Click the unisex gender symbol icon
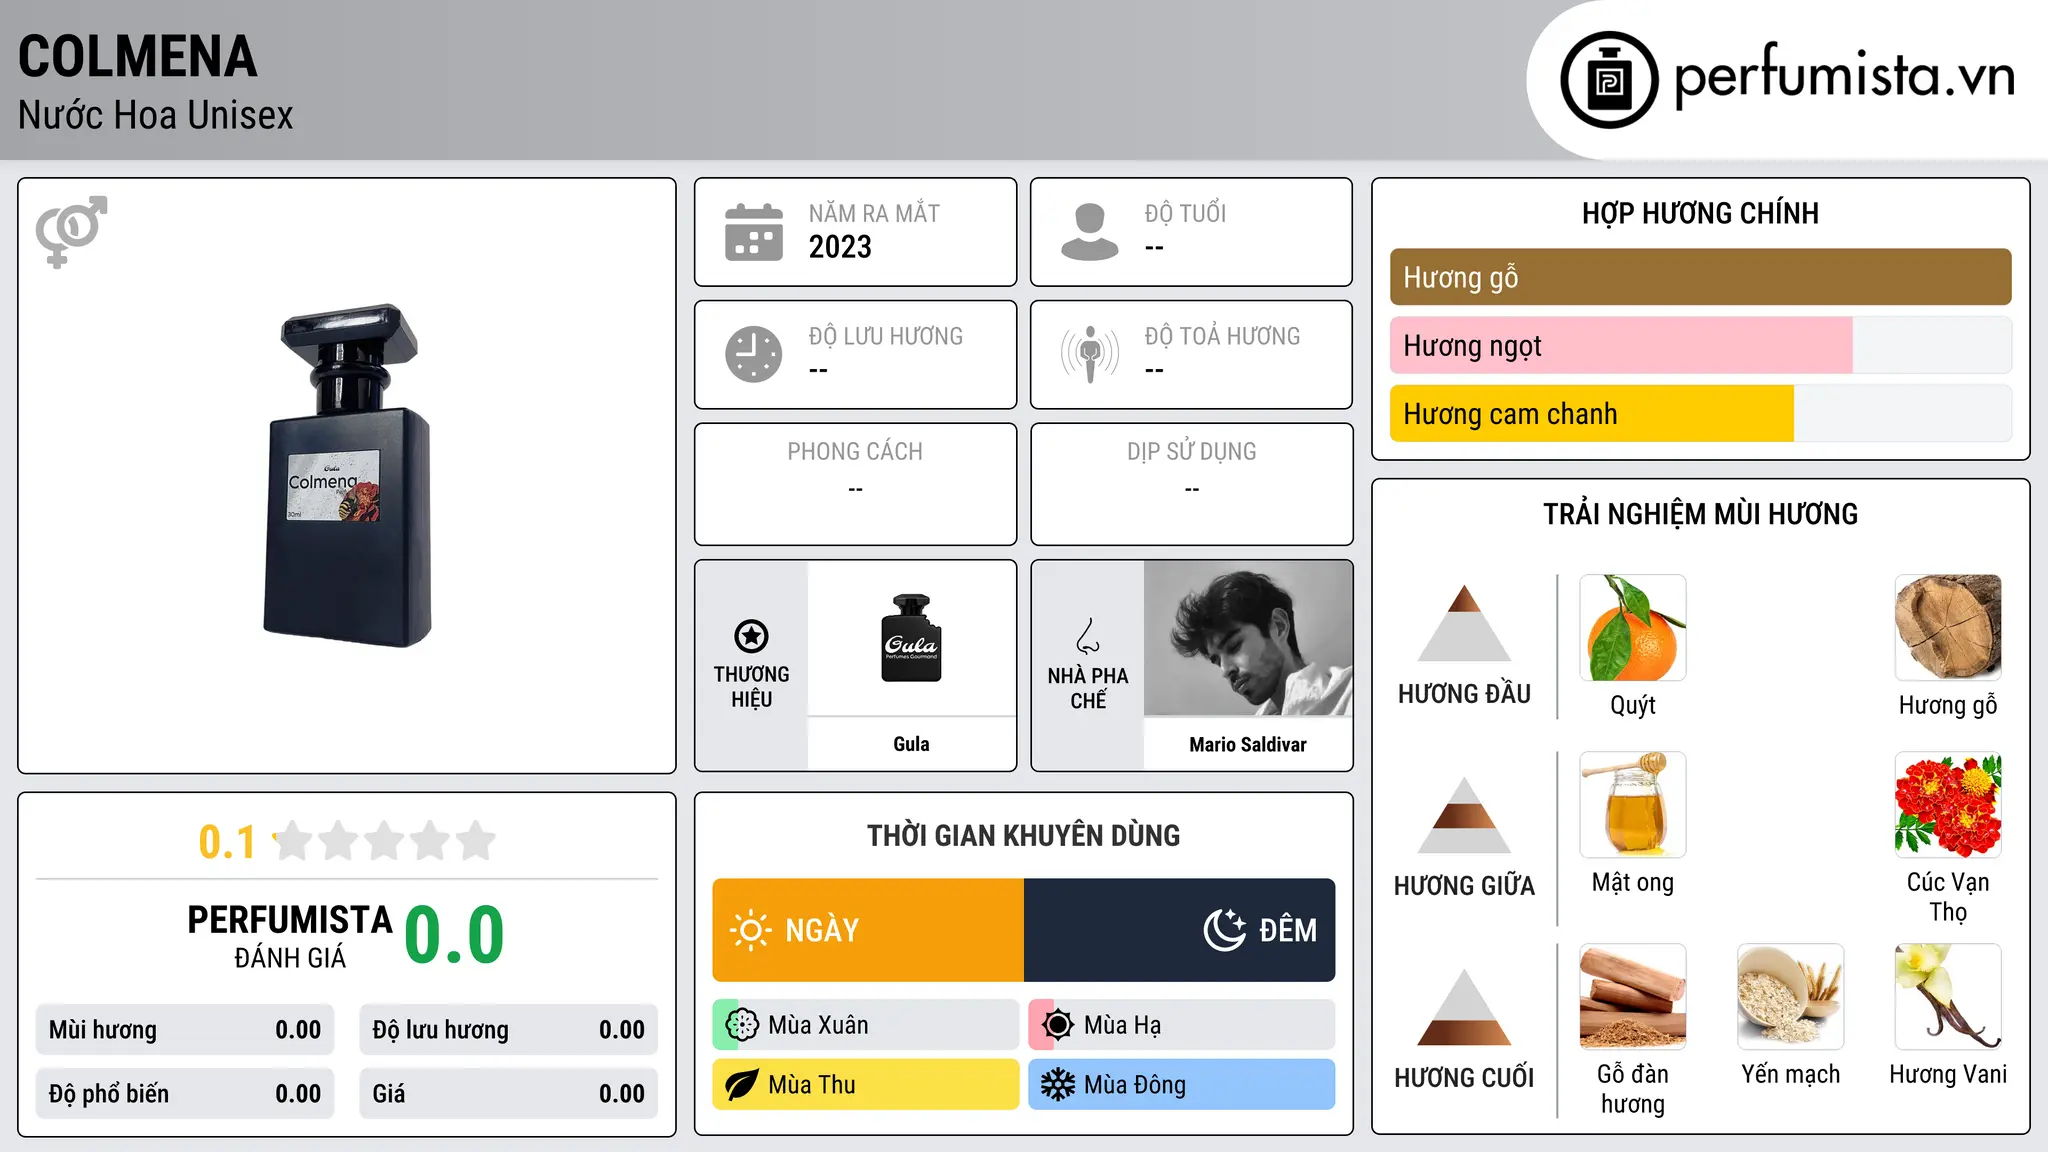Screen dimensions: 2048x1152 71,232
